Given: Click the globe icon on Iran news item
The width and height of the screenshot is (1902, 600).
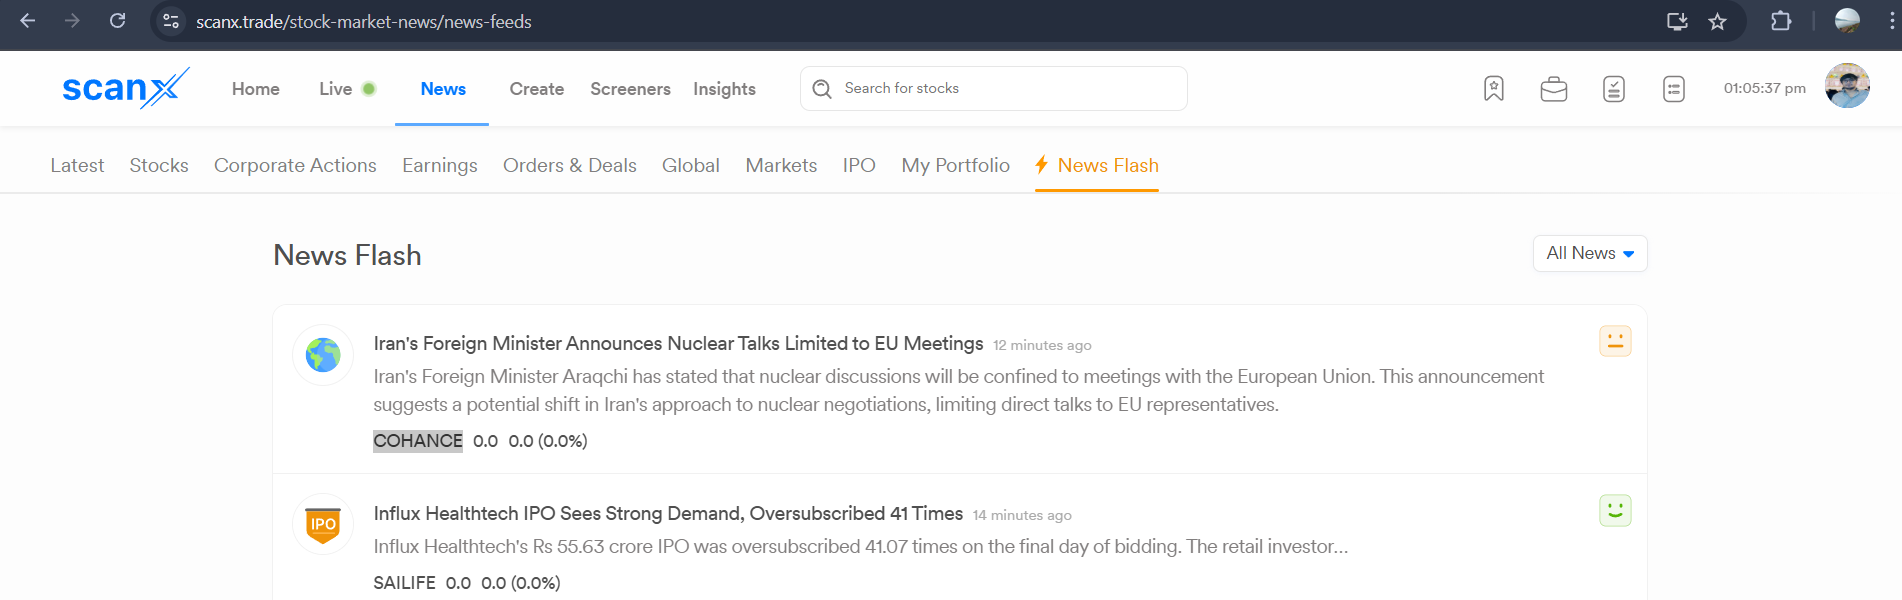Looking at the screenshot, I should pyautogui.click(x=323, y=355).
